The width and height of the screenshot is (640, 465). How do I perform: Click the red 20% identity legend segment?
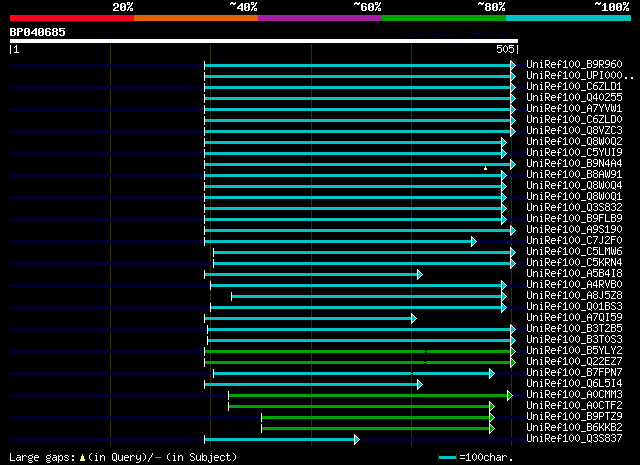pyautogui.click(x=72, y=18)
